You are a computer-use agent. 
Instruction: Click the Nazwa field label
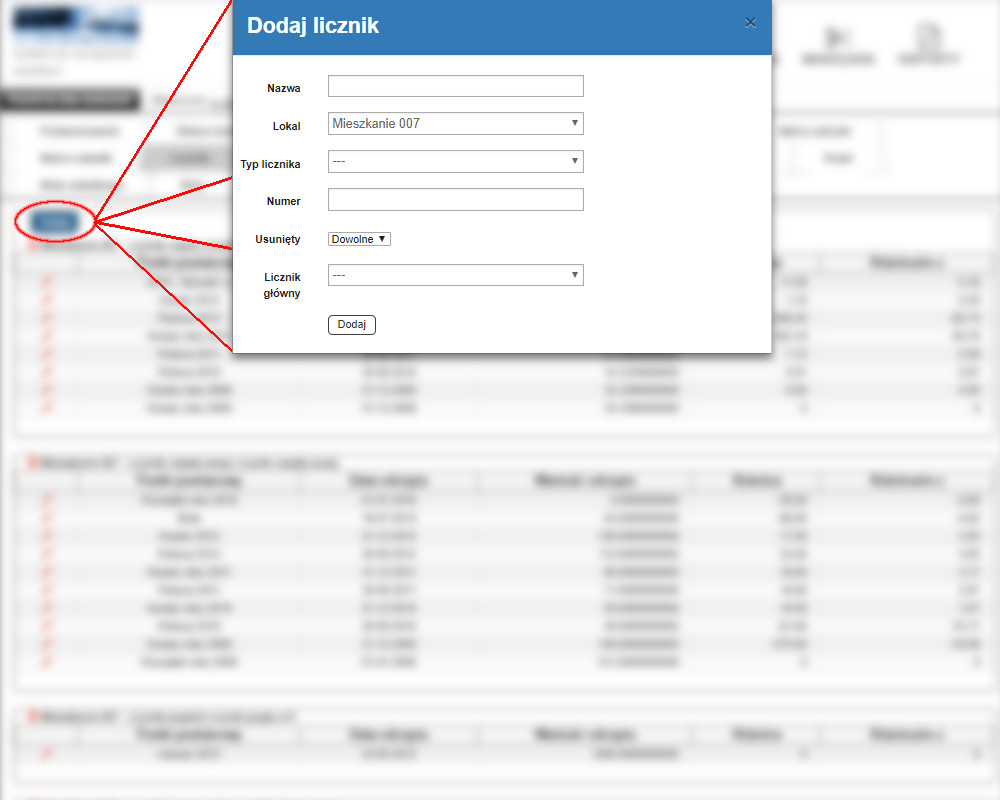pos(284,88)
